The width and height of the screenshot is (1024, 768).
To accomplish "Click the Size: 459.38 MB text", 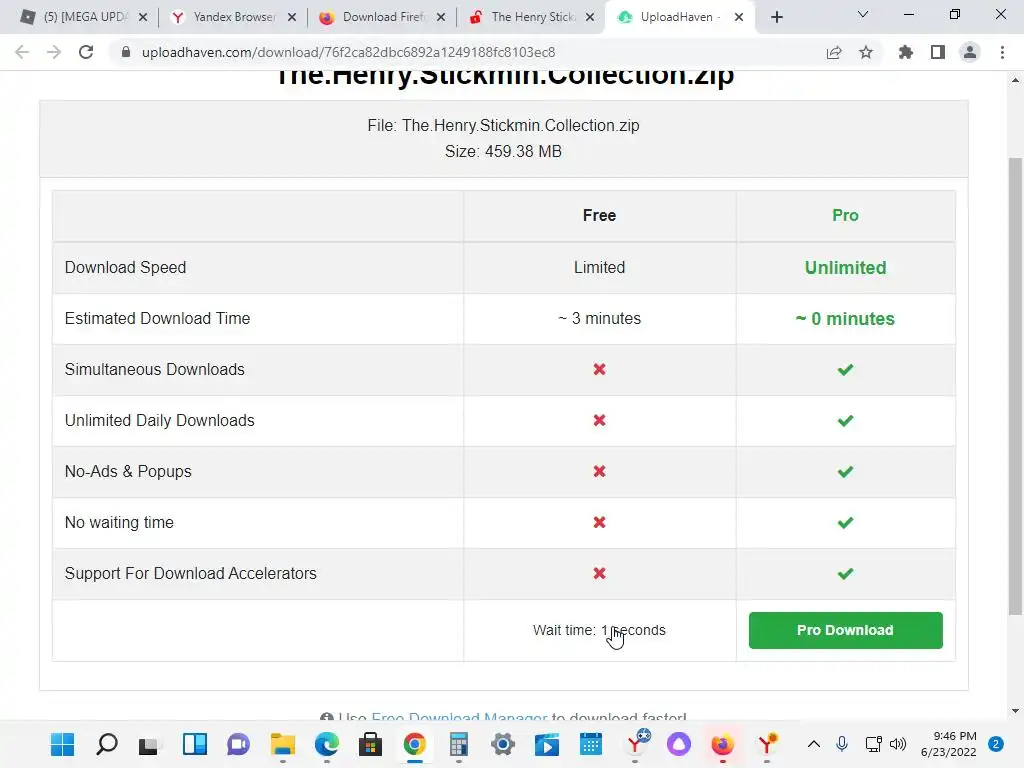I will click(503, 152).
